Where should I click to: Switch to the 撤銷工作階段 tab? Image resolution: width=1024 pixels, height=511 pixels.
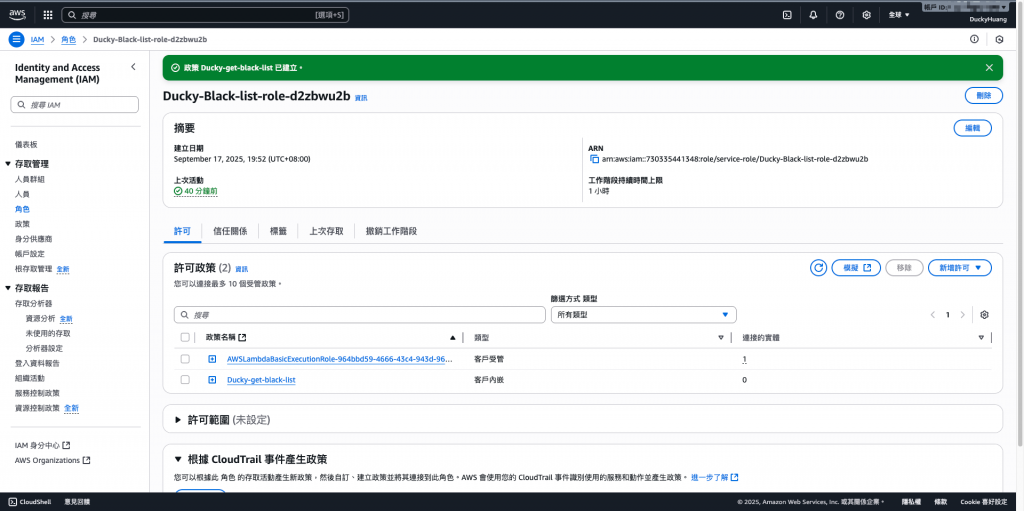392,231
